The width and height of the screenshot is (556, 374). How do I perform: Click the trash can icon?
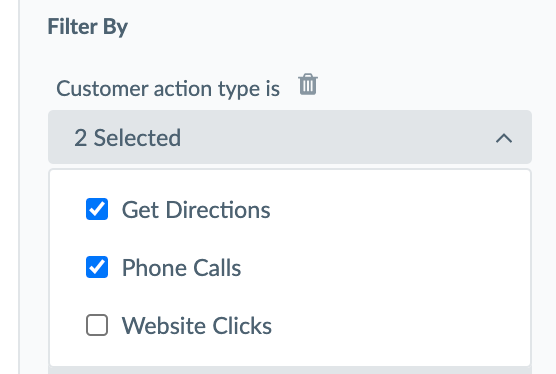coord(308,84)
